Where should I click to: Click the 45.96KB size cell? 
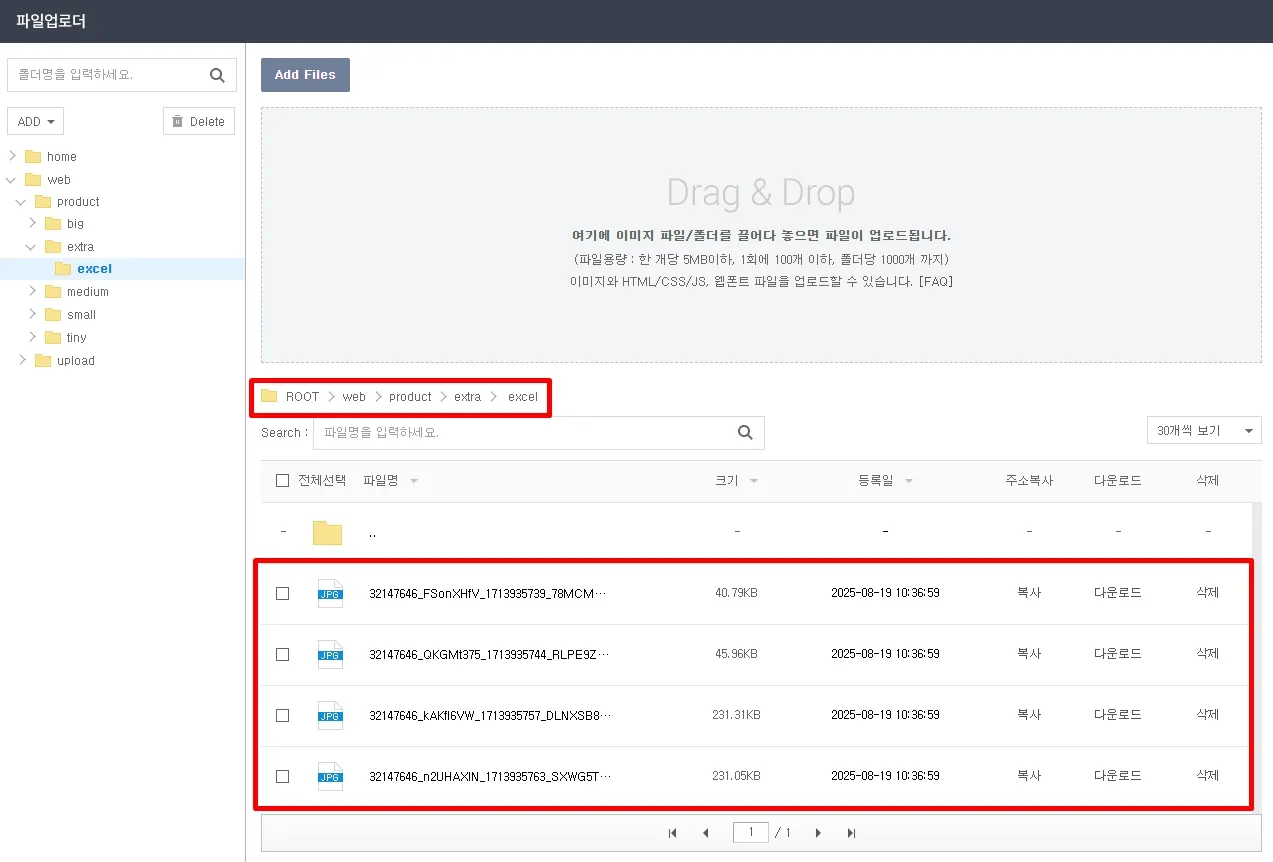click(x=736, y=654)
